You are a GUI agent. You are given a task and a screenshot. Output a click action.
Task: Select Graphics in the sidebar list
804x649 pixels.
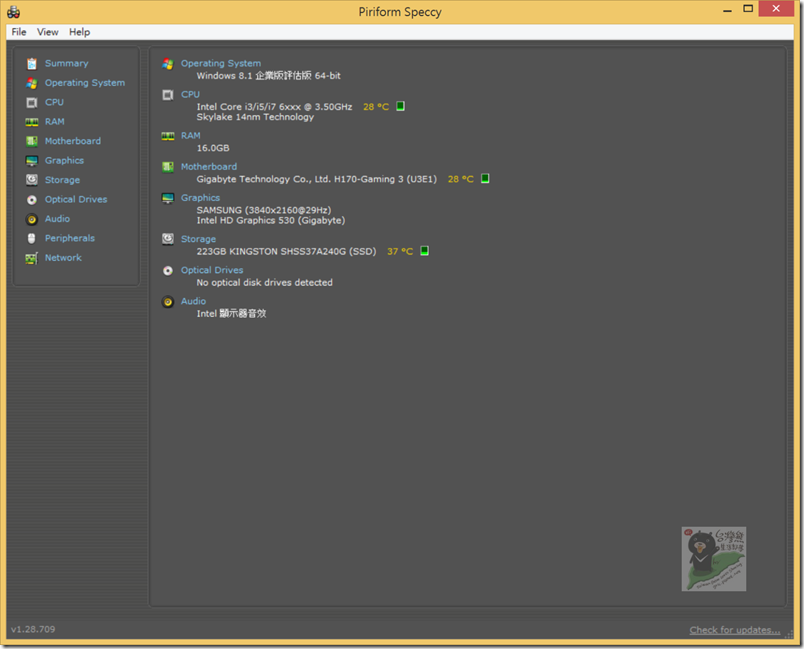pos(64,161)
